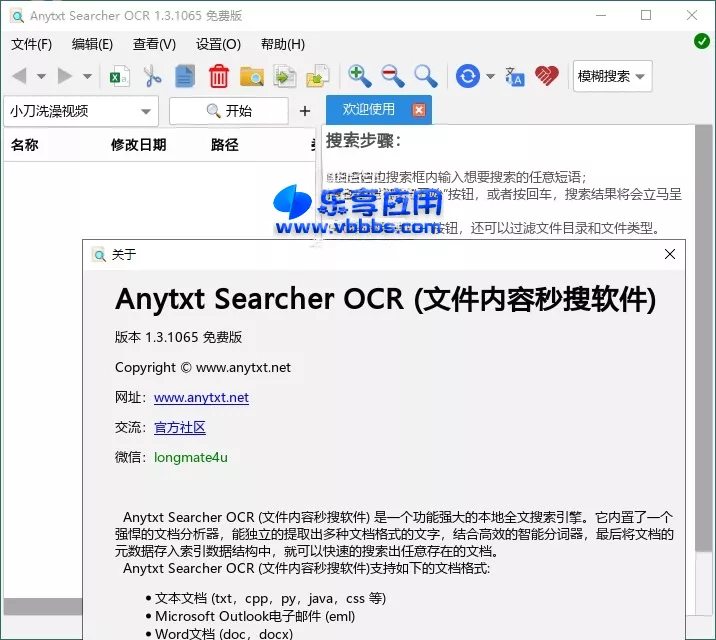Open the 文件(F) menu
The image size is (716, 640).
(x=32, y=44)
